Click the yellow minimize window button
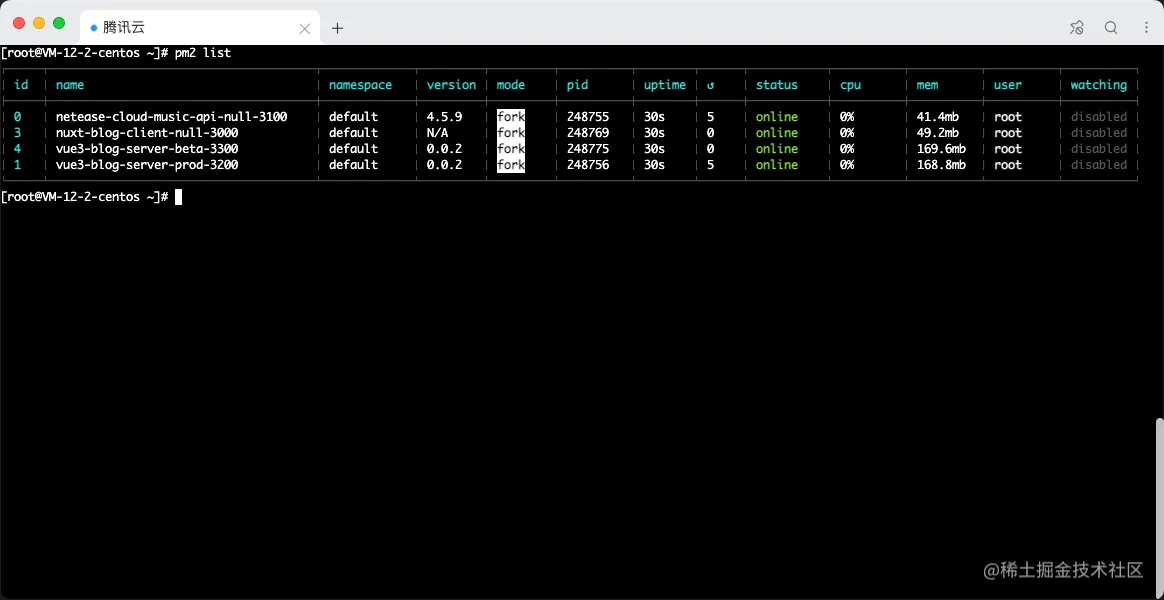This screenshot has width=1164, height=600. (39, 23)
